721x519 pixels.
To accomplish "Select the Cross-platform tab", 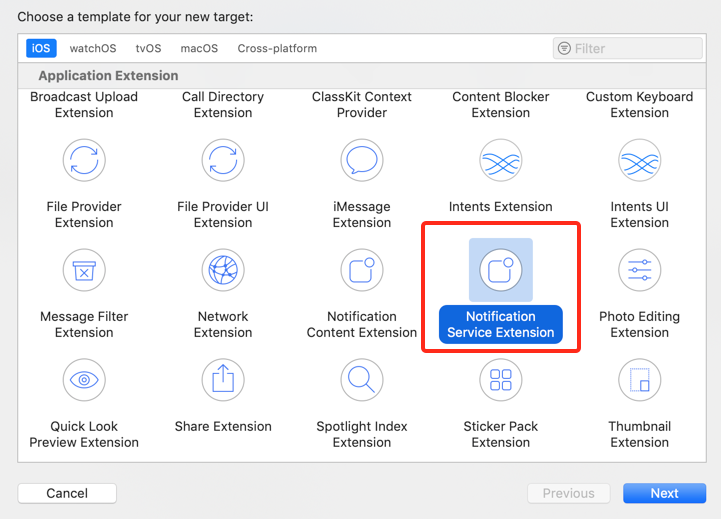I will [x=277, y=48].
